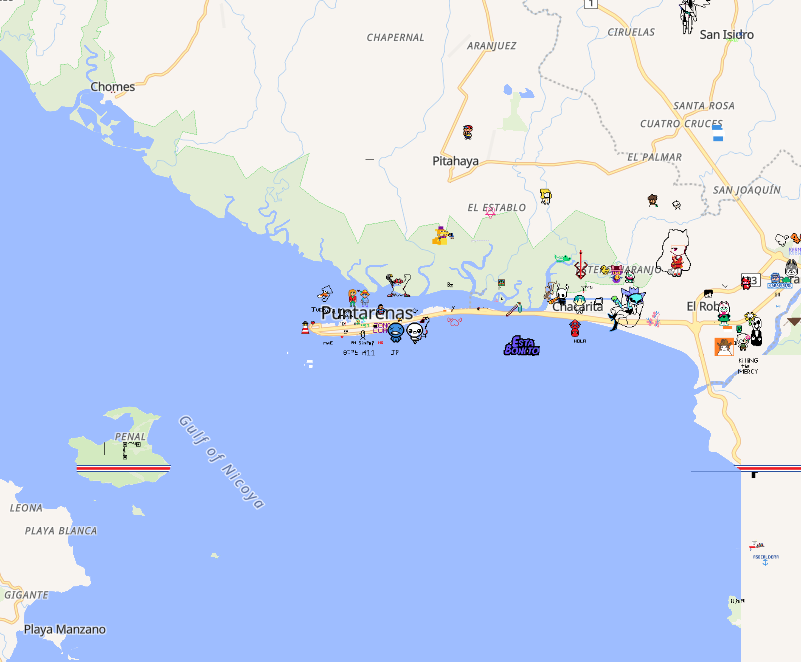Click the pink triangle symbol at El Establo
Image resolution: width=801 pixels, height=662 pixels.
490,212
